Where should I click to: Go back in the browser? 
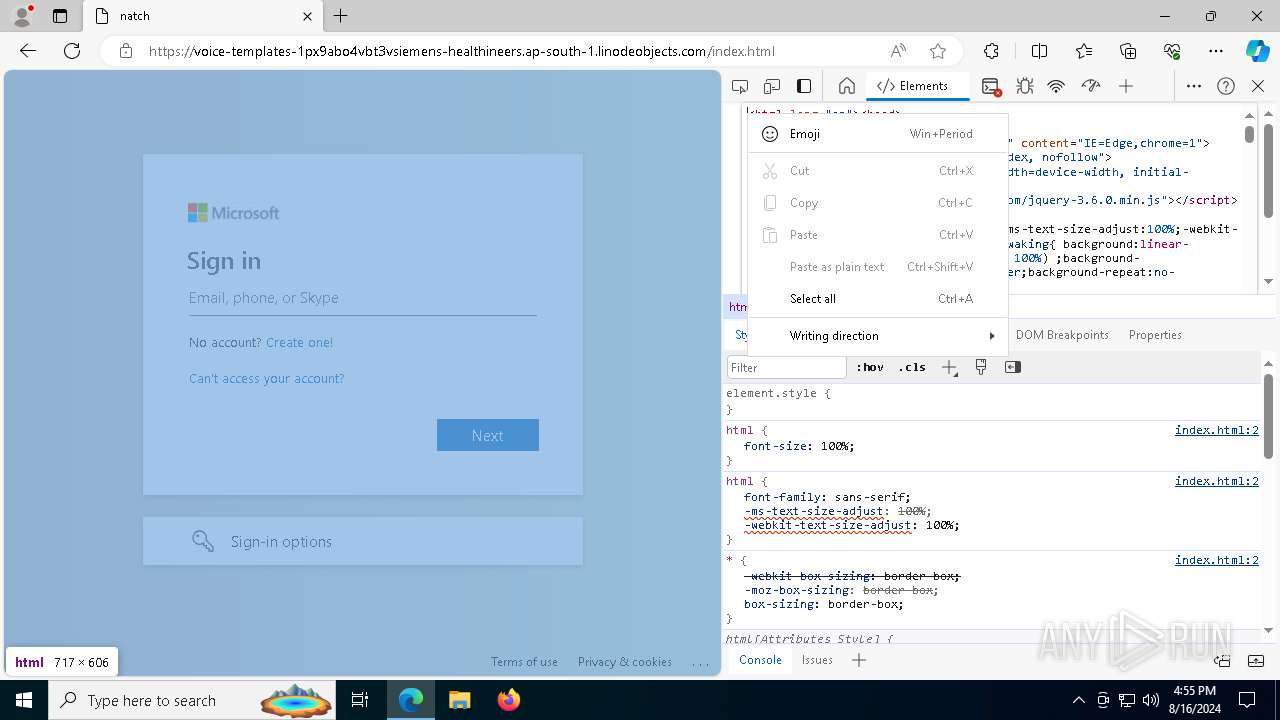[28, 51]
